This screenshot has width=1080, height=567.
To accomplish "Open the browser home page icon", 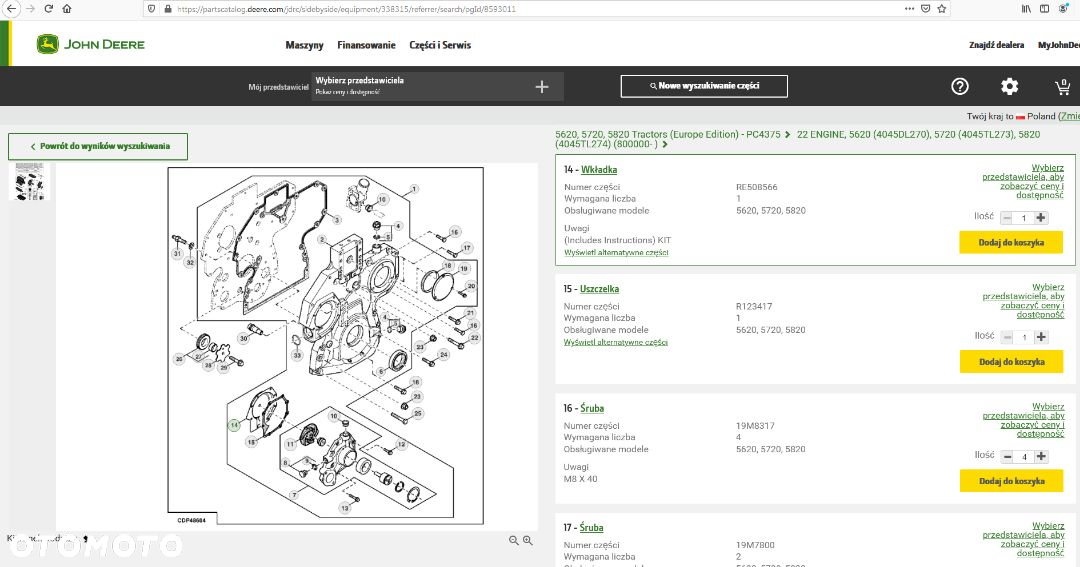I will point(67,8).
